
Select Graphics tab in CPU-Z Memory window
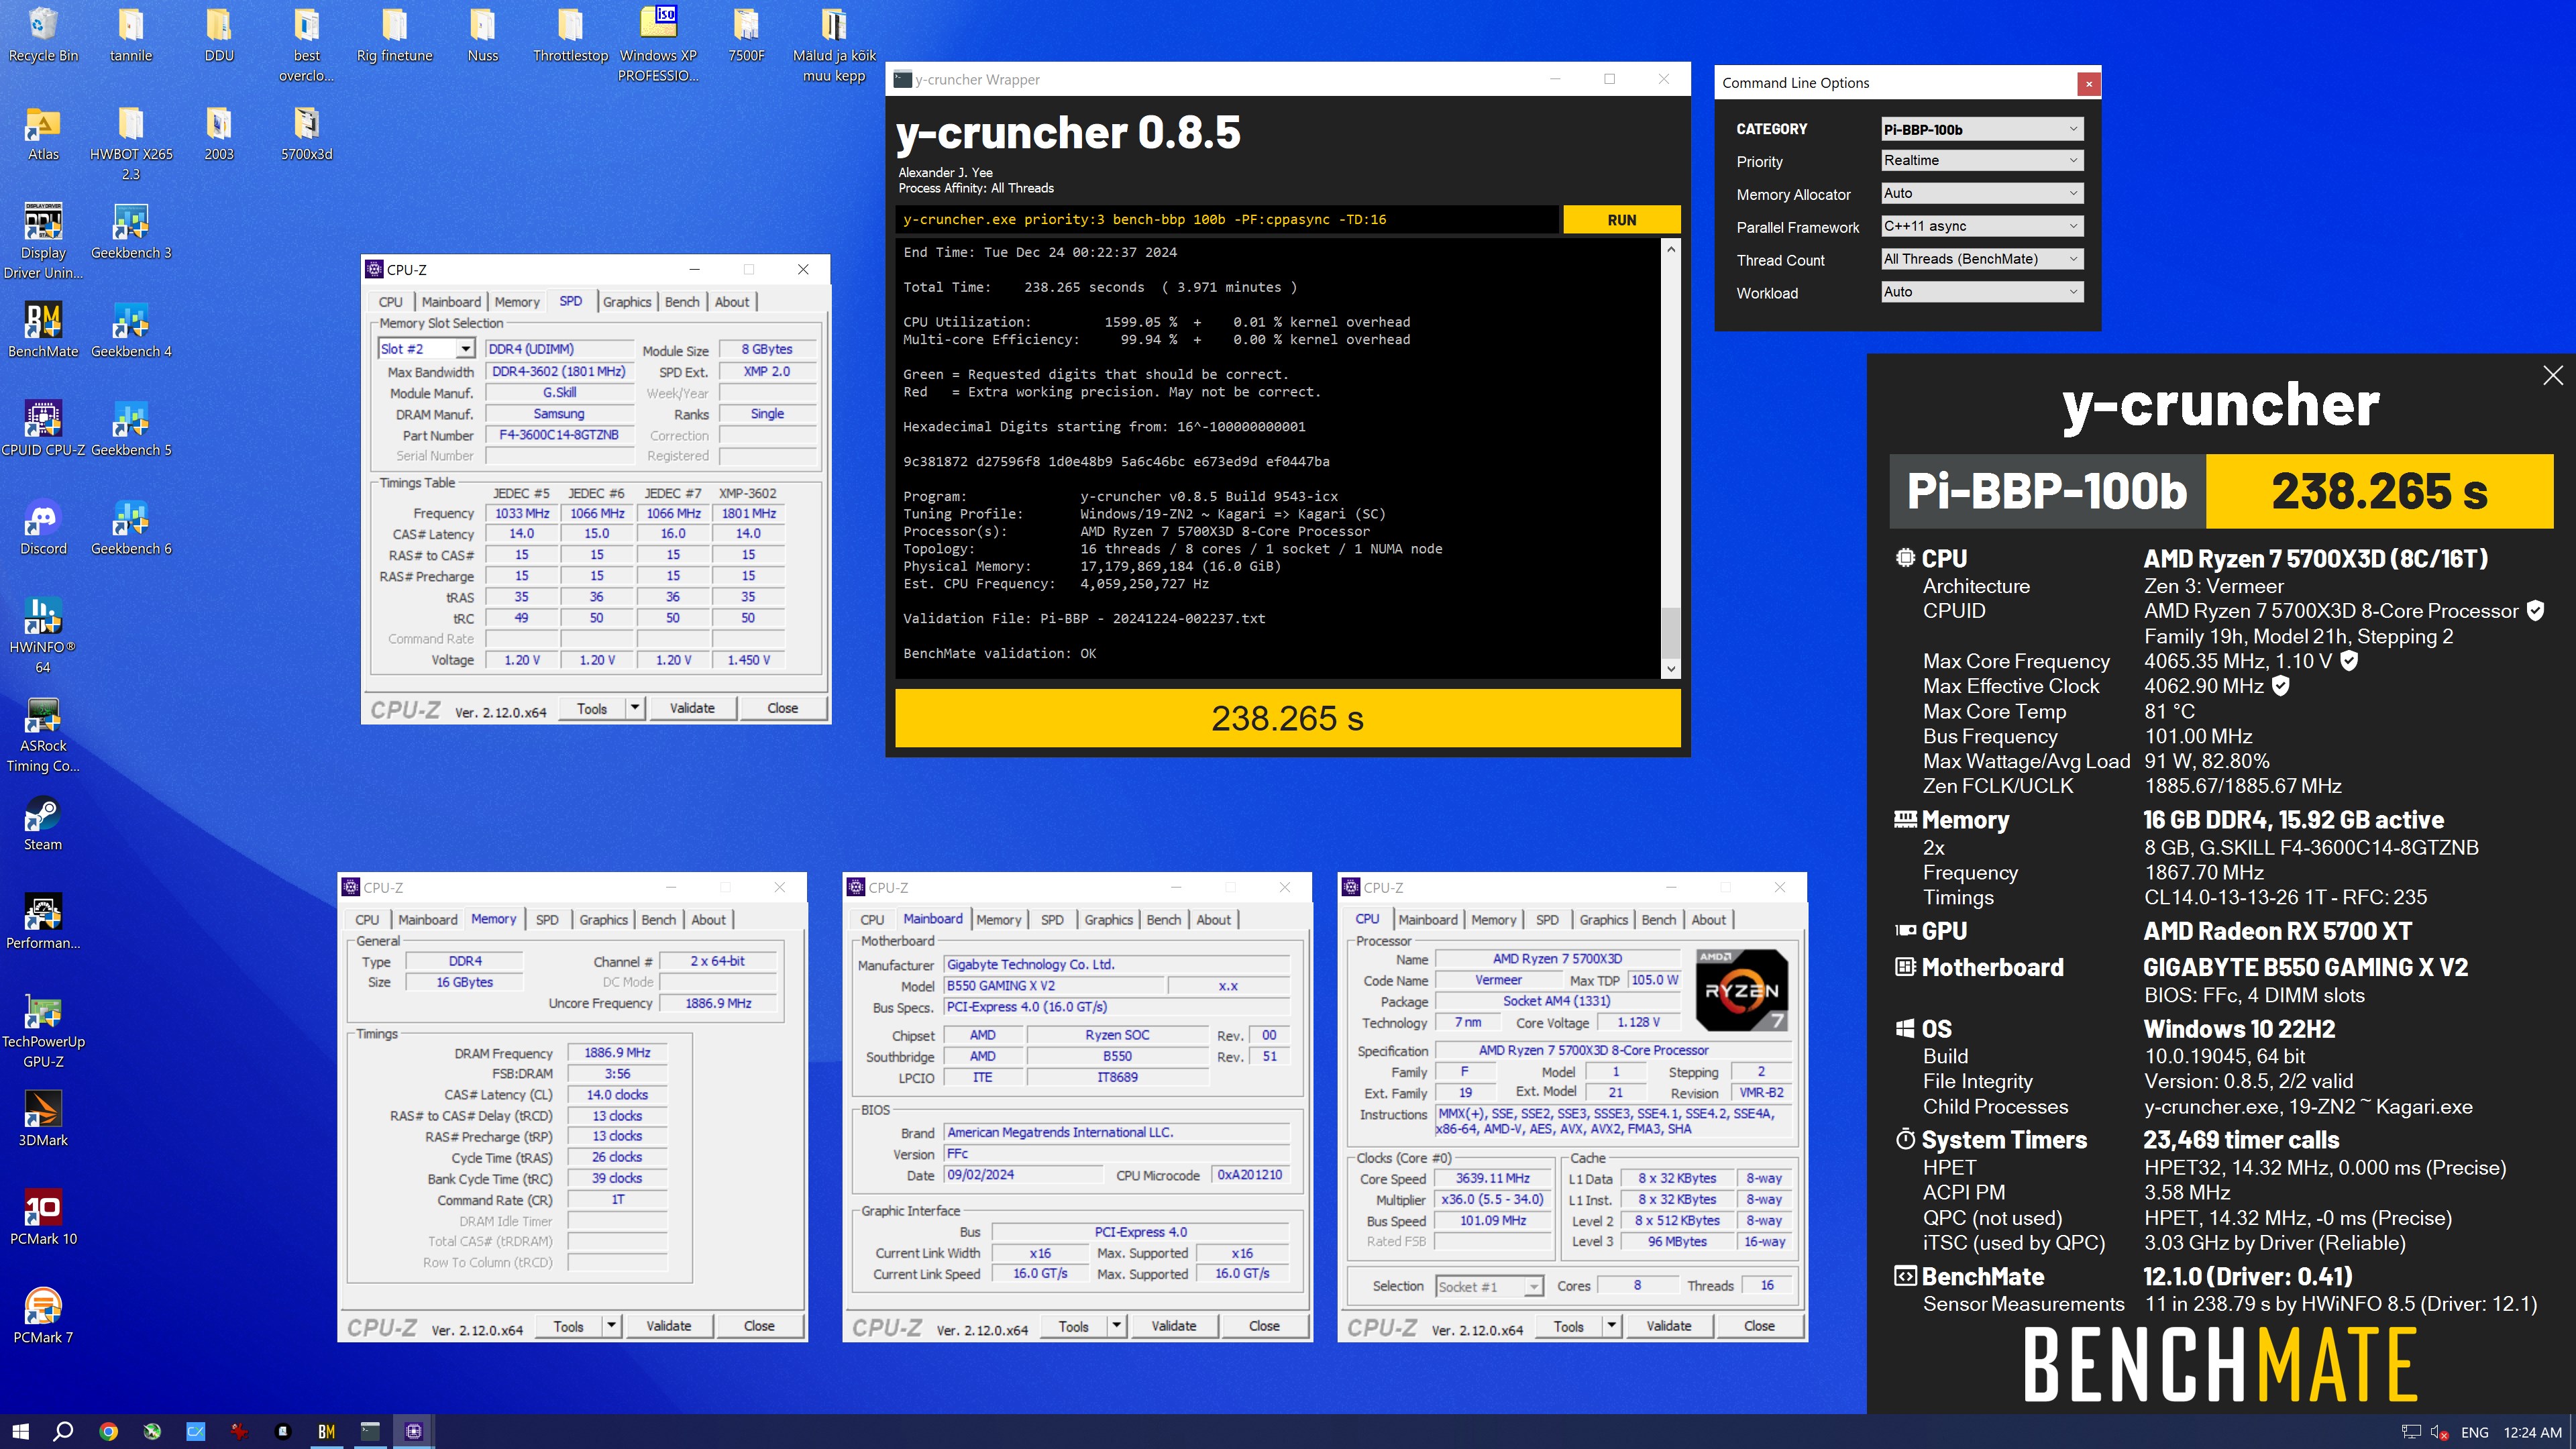click(x=603, y=920)
